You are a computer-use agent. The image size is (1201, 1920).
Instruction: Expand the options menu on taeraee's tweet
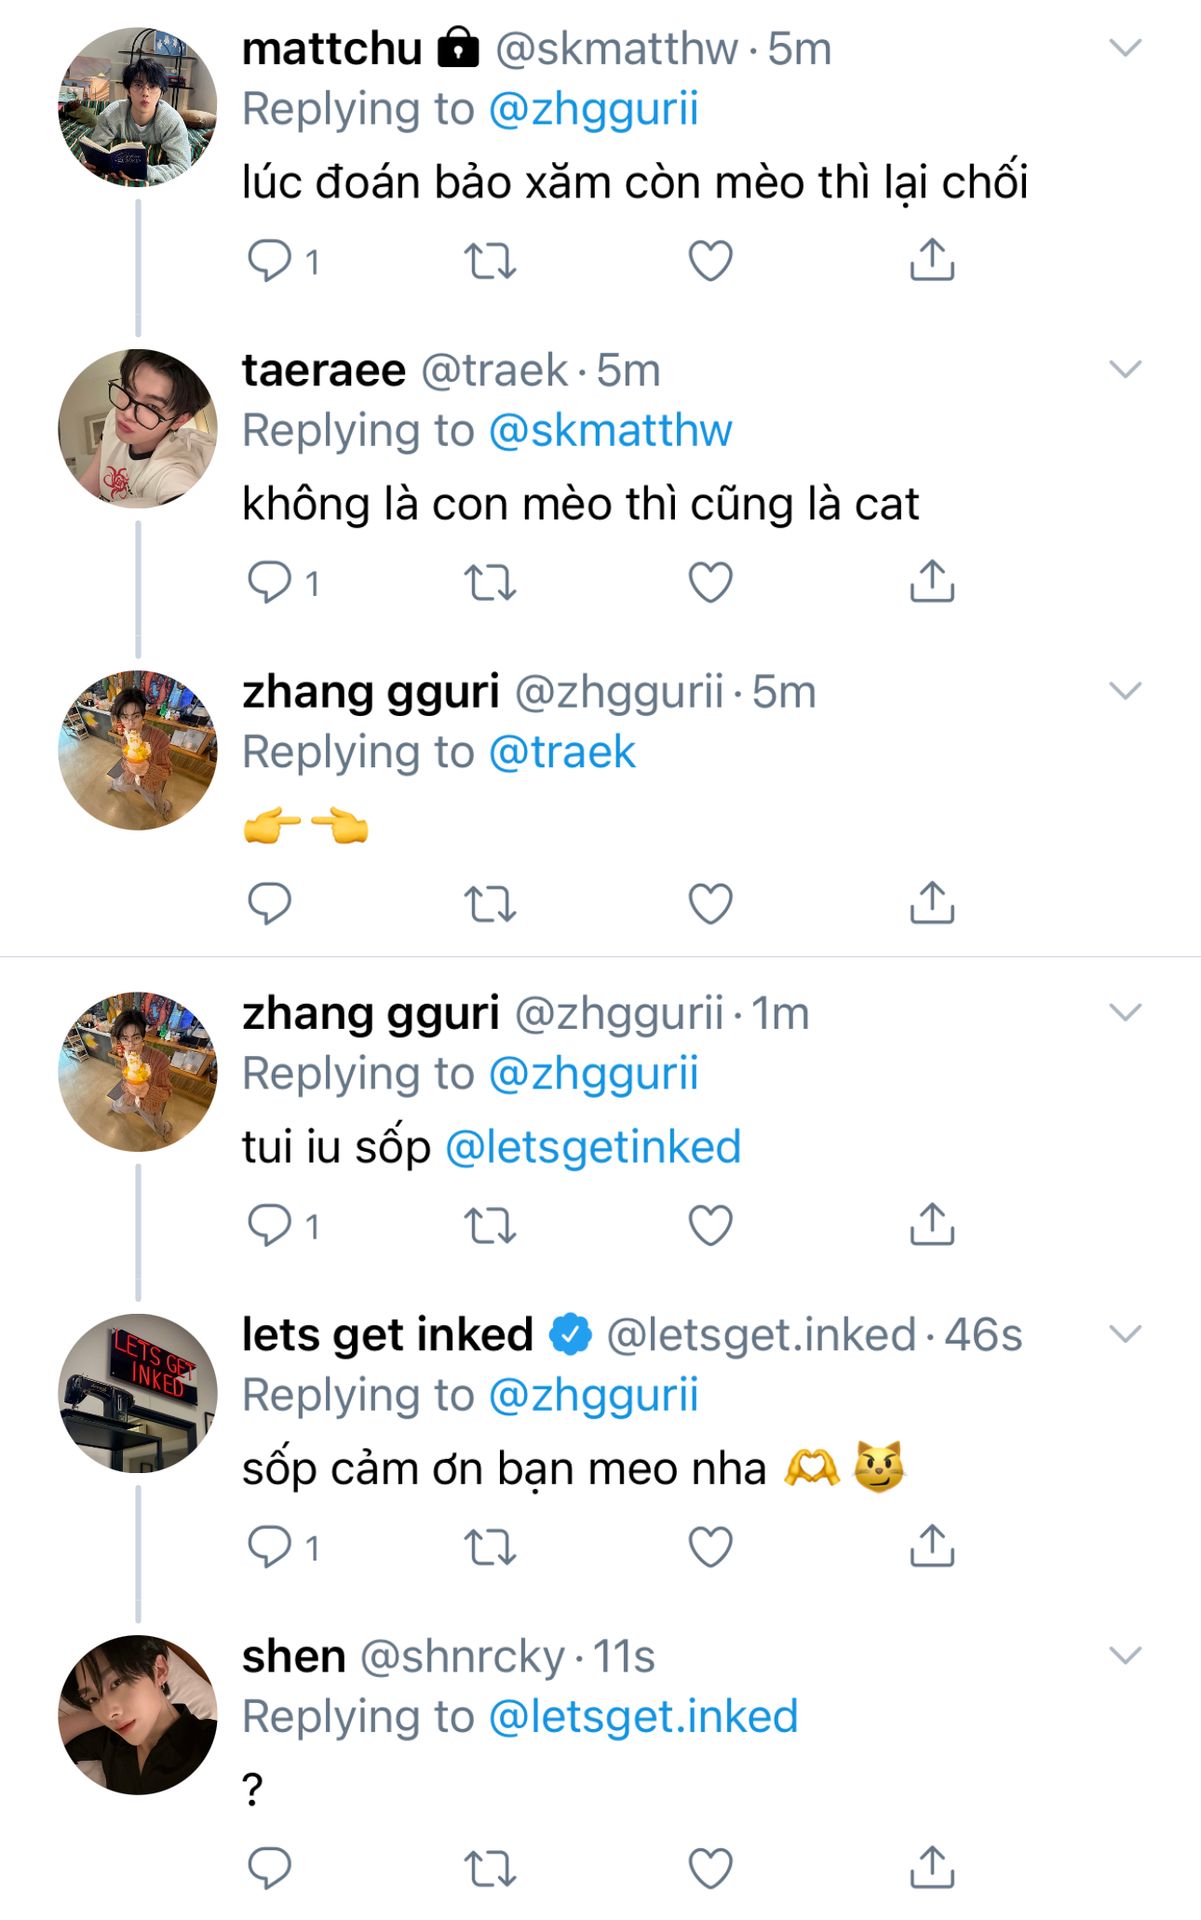pos(1125,370)
